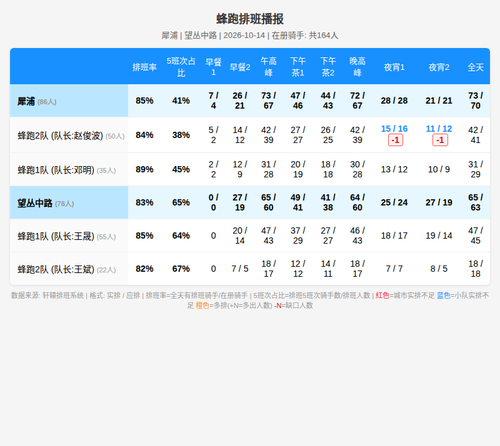Click the 夜宵2 column header
The width and height of the screenshot is (500, 446).
(x=439, y=67)
